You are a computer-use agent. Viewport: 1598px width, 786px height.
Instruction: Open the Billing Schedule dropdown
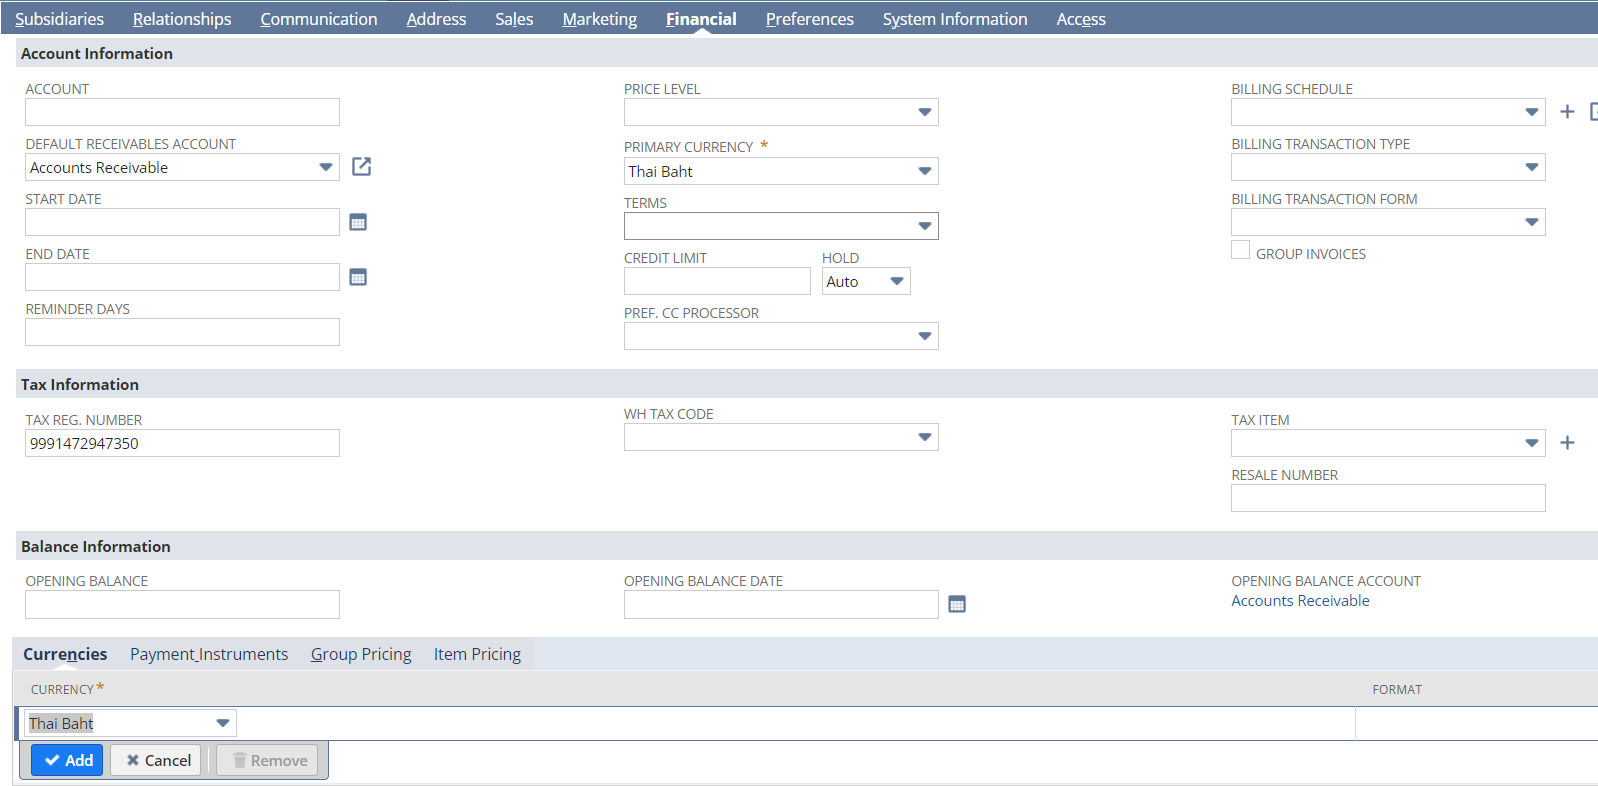[1532, 112]
